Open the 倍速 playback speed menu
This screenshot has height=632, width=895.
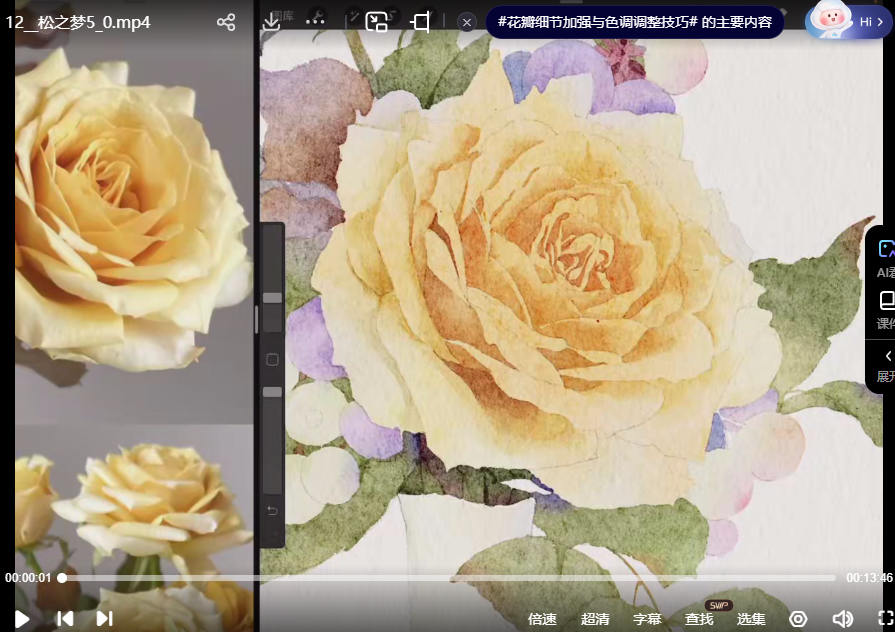(542, 619)
